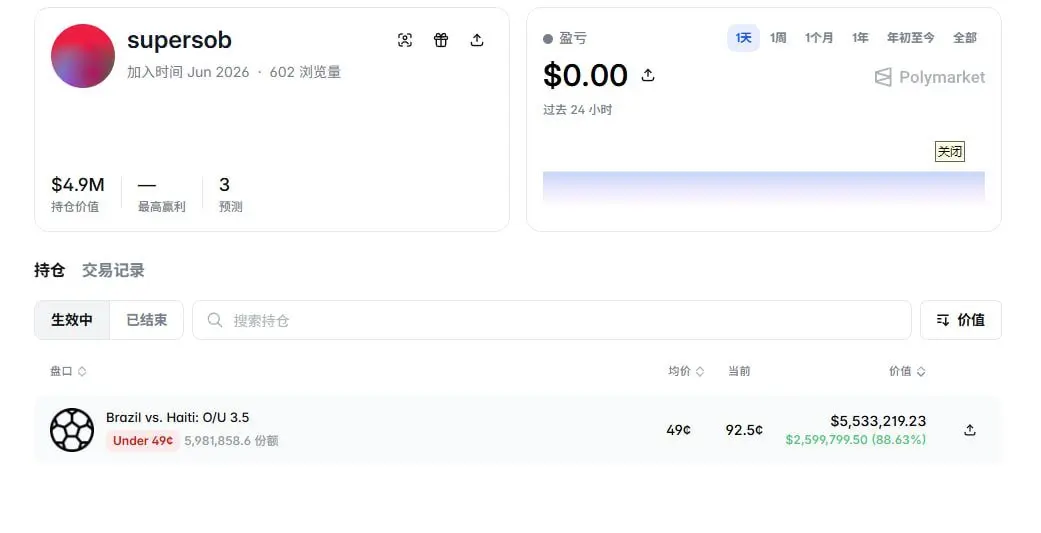Click the 过去 24 小时 label
This screenshot has width=1041, height=533.
point(578,110)
